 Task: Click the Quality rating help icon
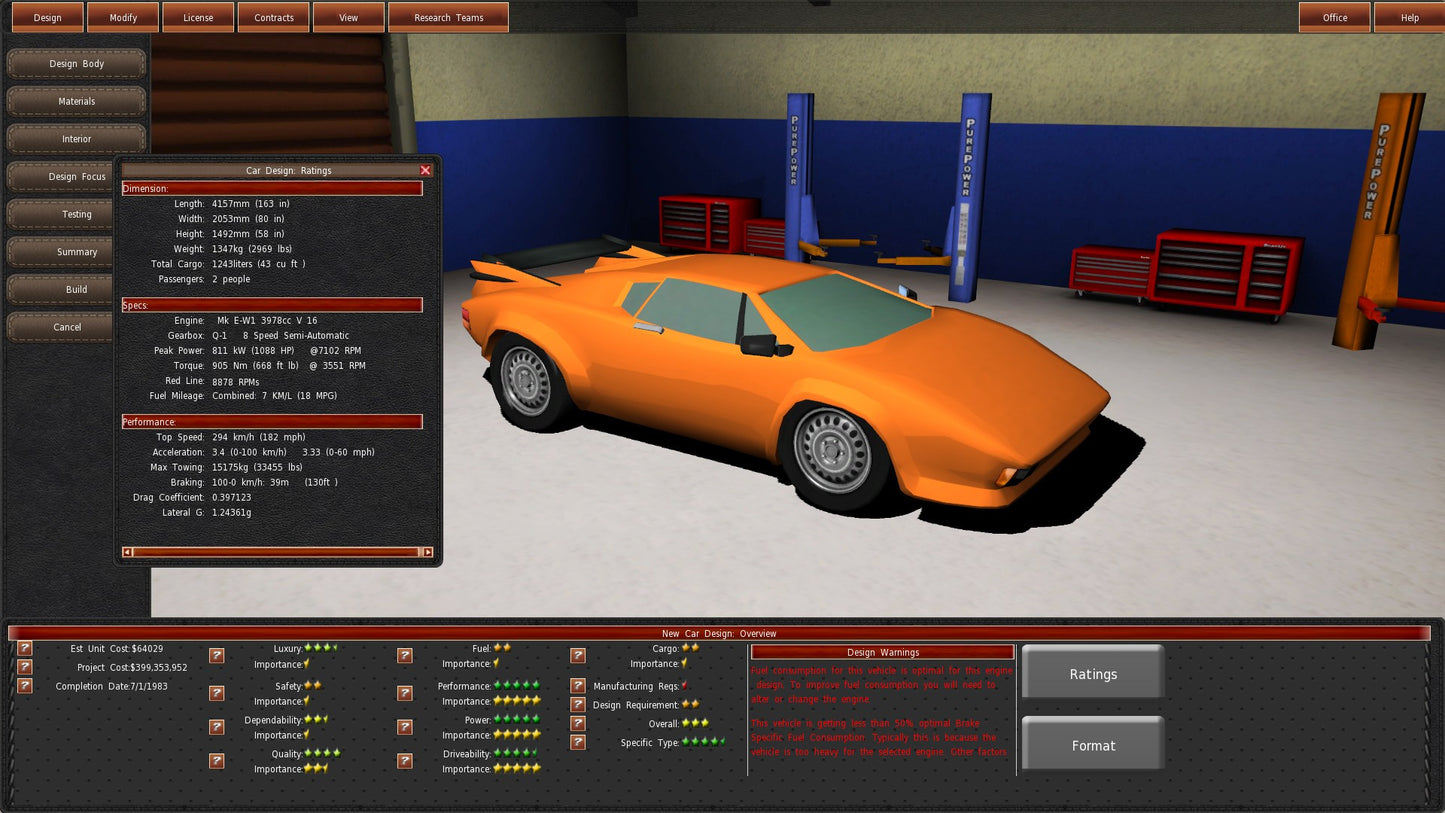pyautogui.click(x=216, y=761)
